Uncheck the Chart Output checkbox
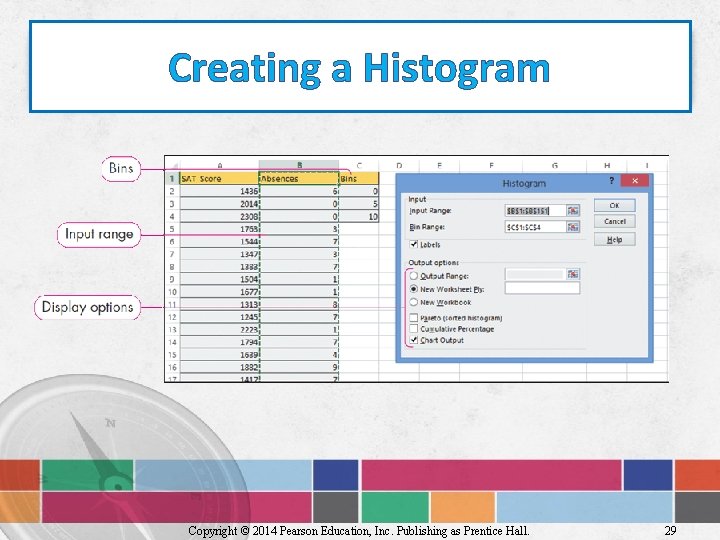Viewport: 720px width, 540px height. (x=413, y=340)
